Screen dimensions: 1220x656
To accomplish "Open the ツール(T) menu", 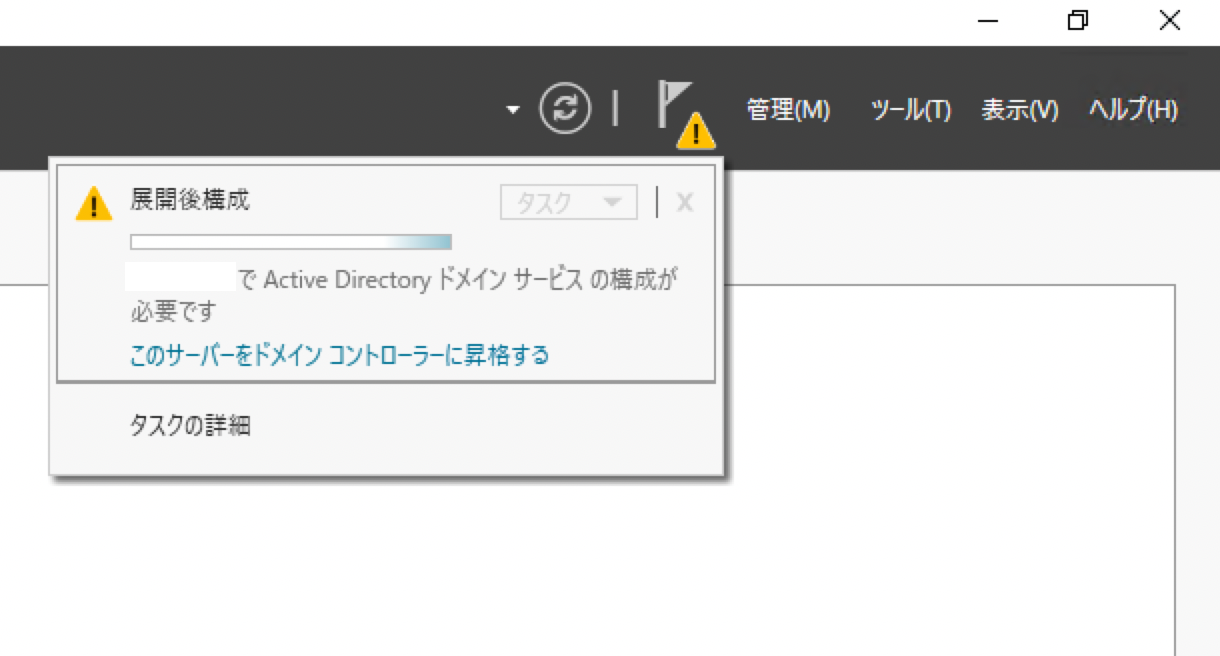I will tap(911, 110).
